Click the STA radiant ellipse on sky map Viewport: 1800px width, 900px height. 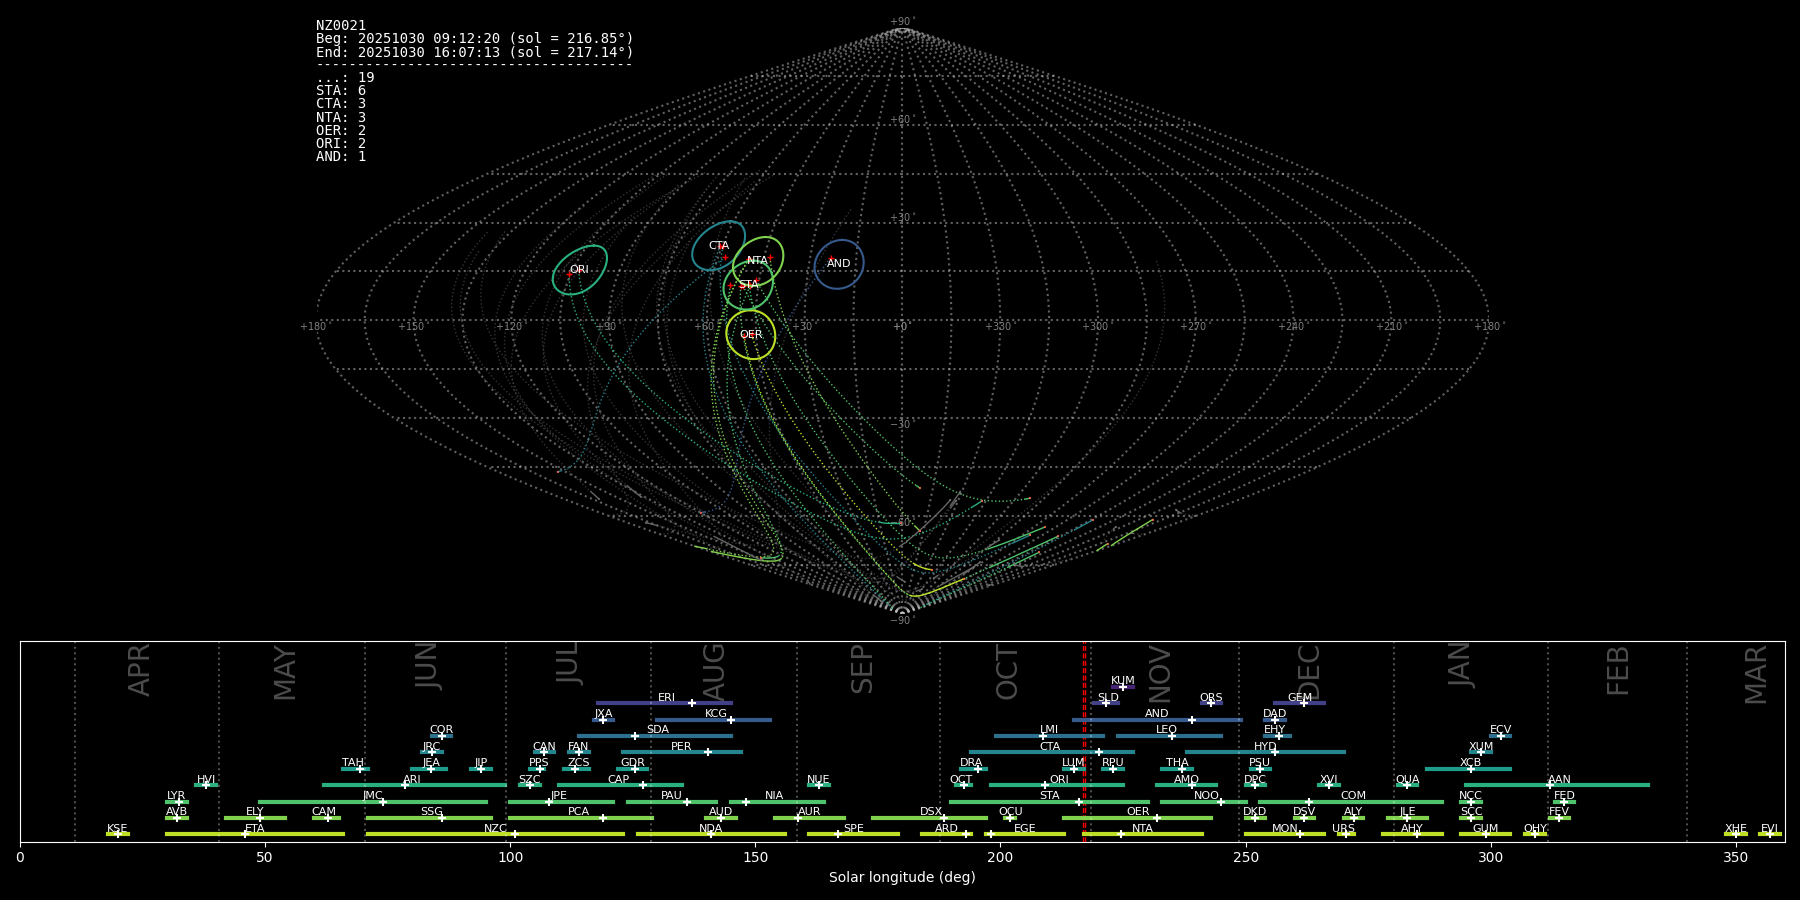[748, 285]
